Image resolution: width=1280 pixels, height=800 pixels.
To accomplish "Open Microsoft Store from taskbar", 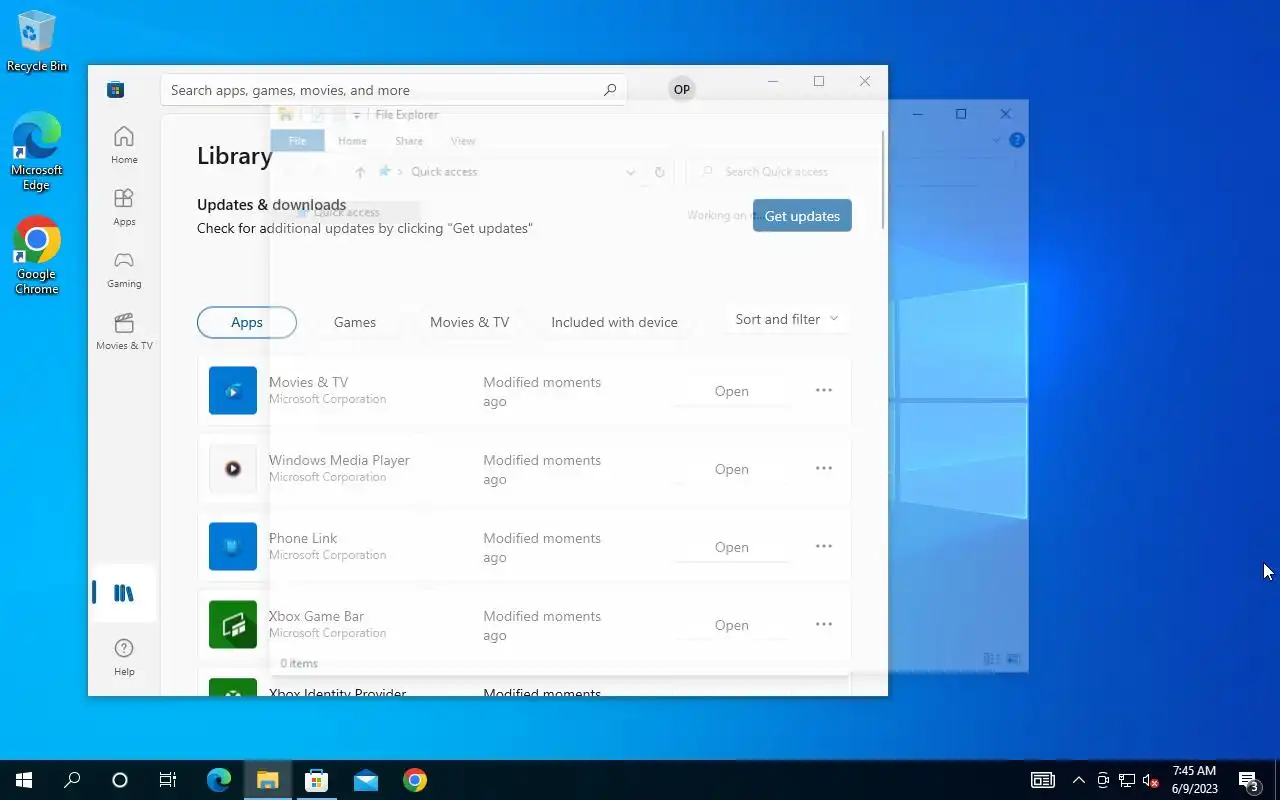I will click(317, 780).
